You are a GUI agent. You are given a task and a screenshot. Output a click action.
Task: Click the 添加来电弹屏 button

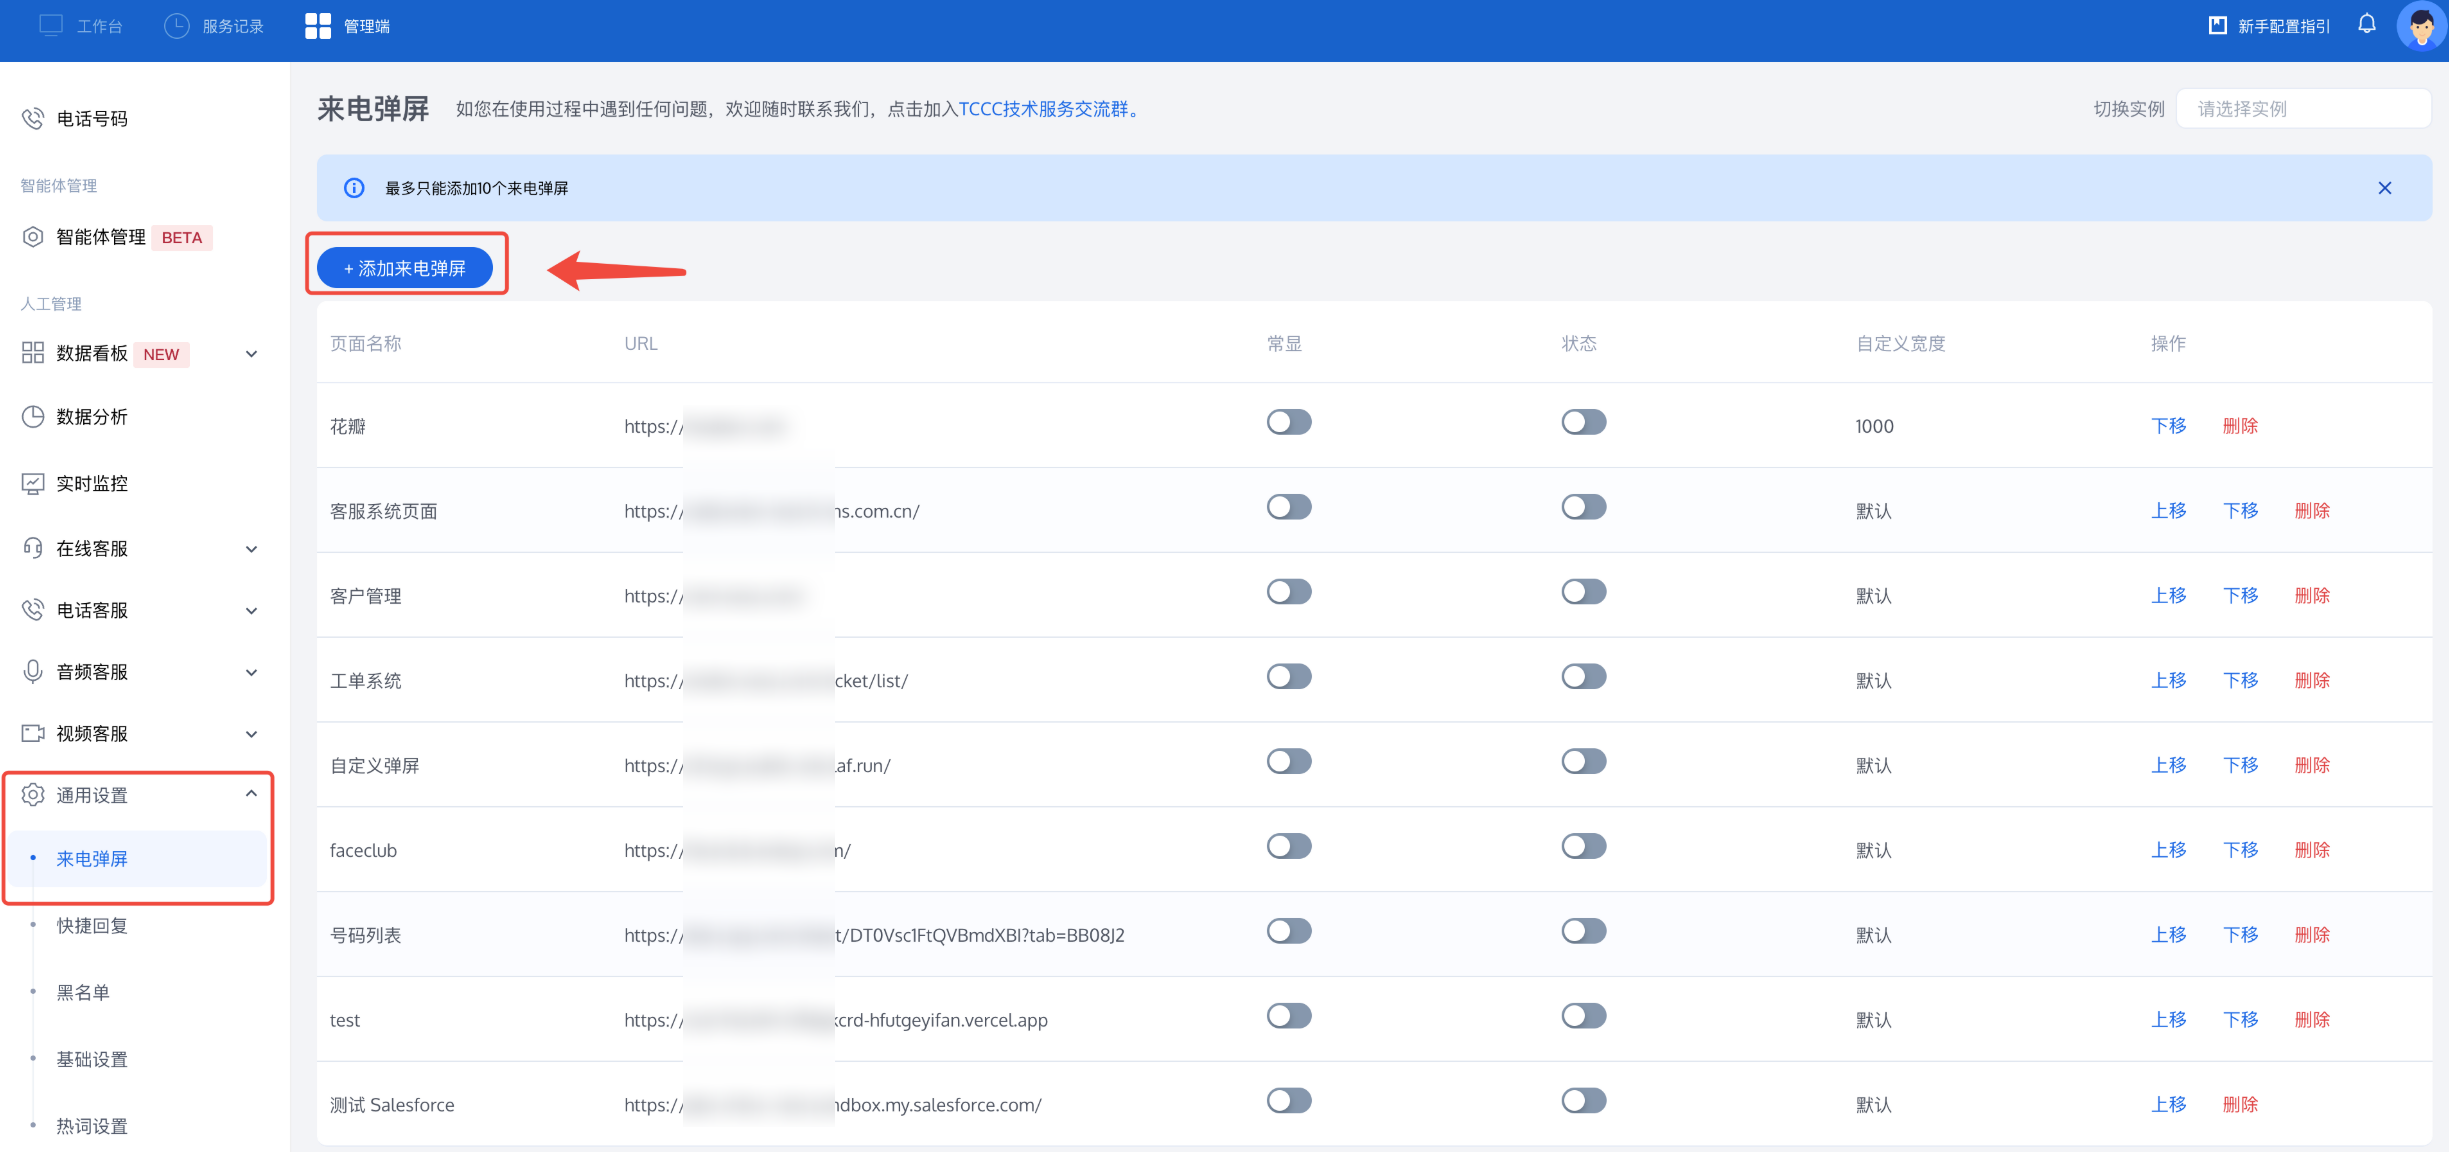tap(405, 268)
